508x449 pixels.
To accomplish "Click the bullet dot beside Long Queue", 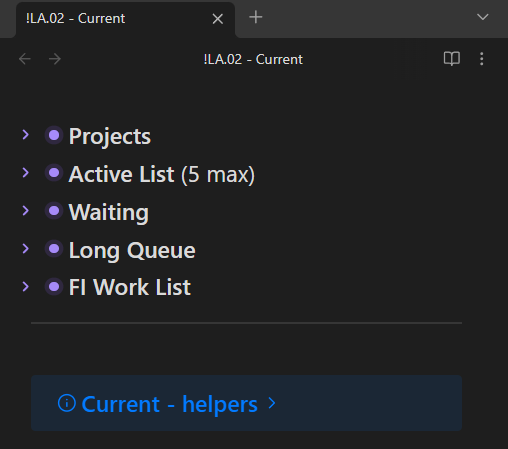I will pos(54,249).
